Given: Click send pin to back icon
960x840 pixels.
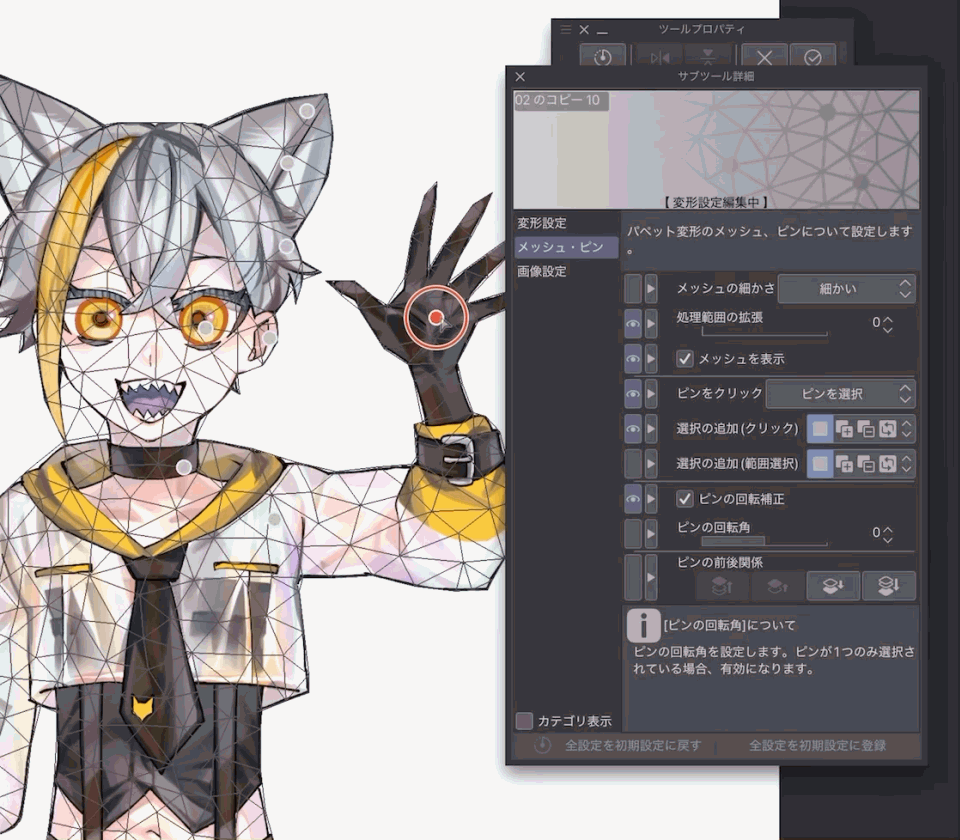Looking at the screenshot, I should (x=888, y=586).
